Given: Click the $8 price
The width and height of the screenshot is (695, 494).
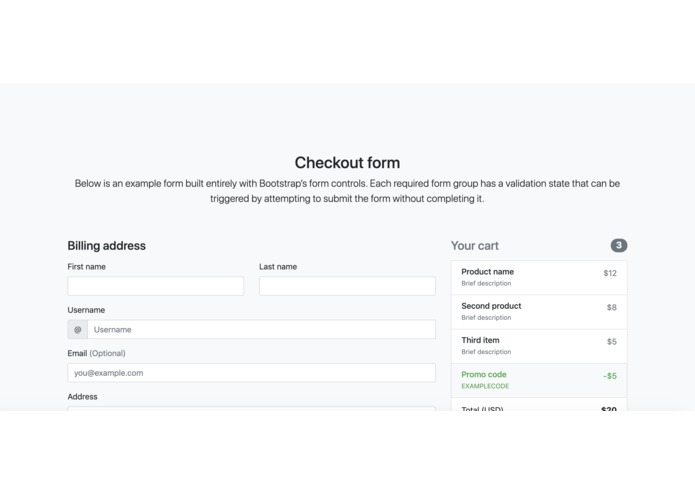Looking at the screenshot, I should tap(612, 307).
